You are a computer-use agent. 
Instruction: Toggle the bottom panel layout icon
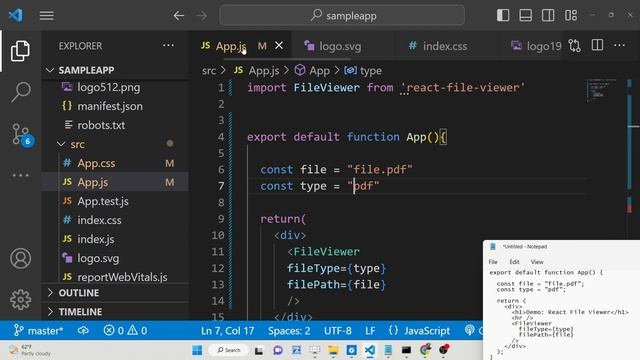coord(525,16)
